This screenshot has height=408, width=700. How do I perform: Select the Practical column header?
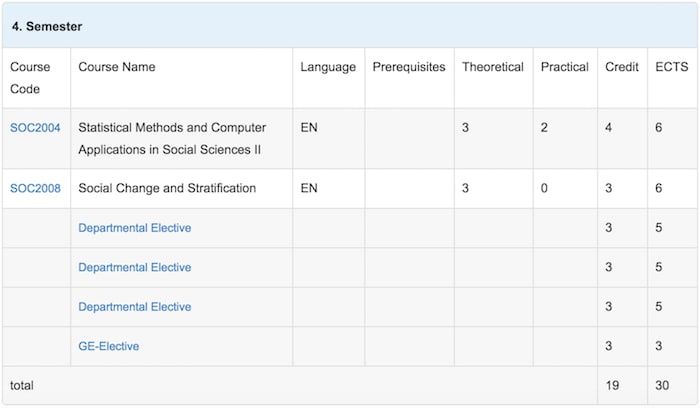pyautogui.click(x=565, y=67)
